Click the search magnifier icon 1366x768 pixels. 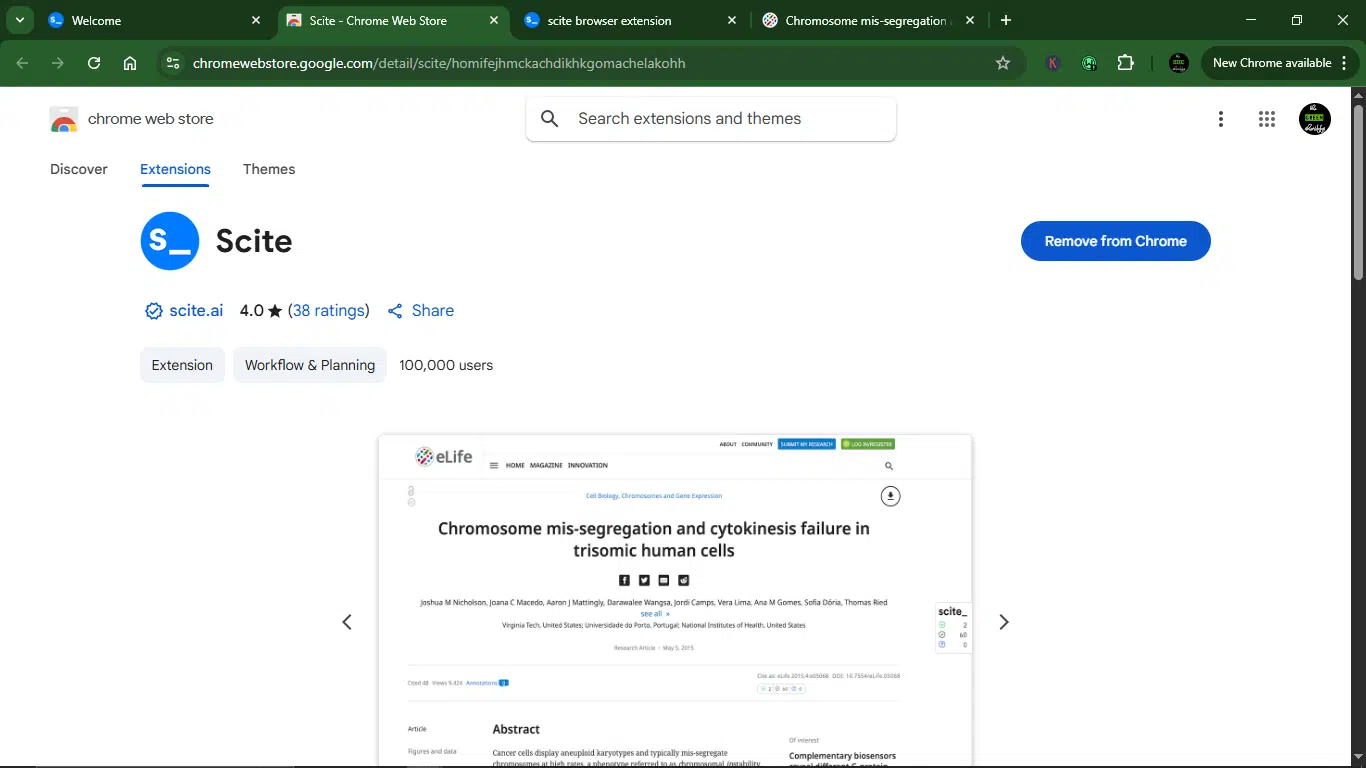[550, 119]
